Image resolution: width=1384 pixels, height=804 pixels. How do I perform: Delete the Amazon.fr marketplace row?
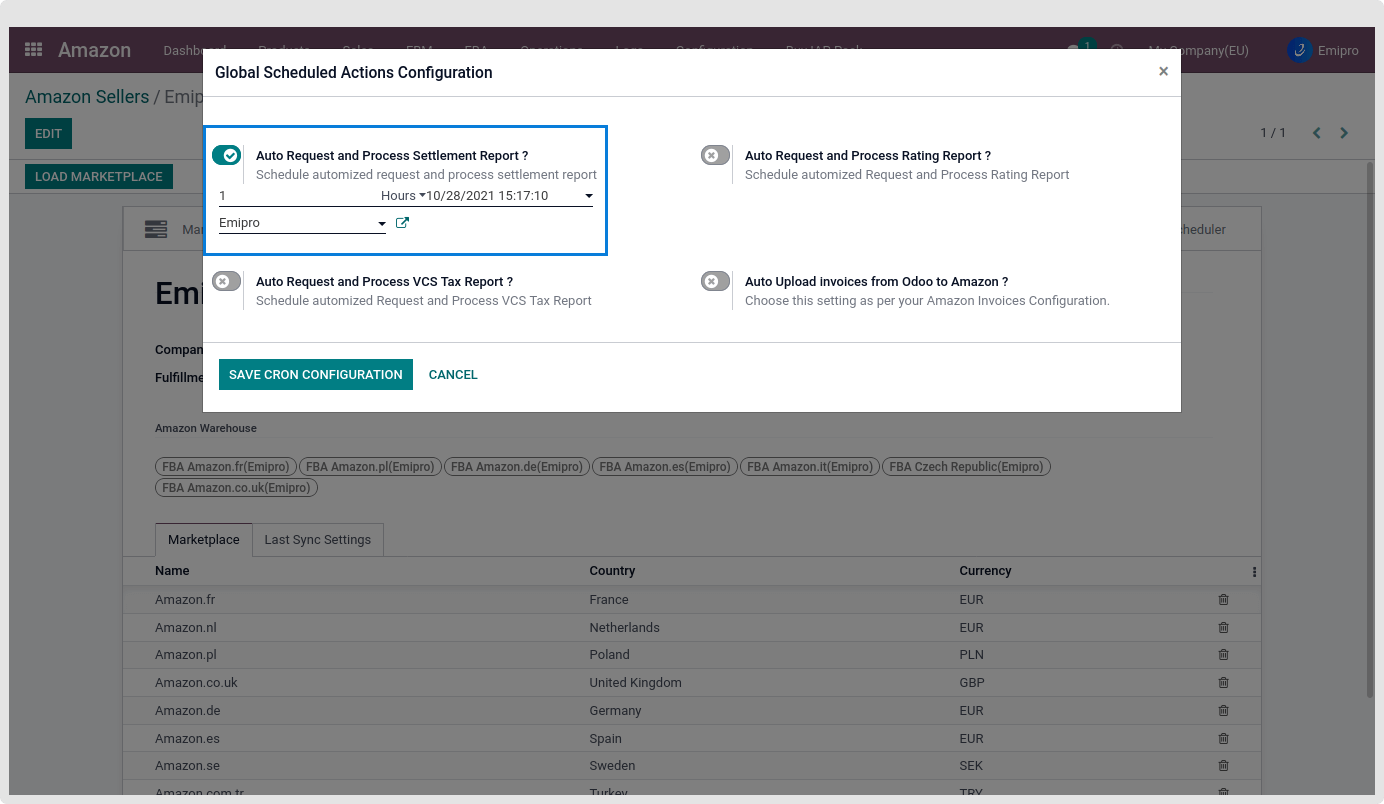(x=1223, y=600)
